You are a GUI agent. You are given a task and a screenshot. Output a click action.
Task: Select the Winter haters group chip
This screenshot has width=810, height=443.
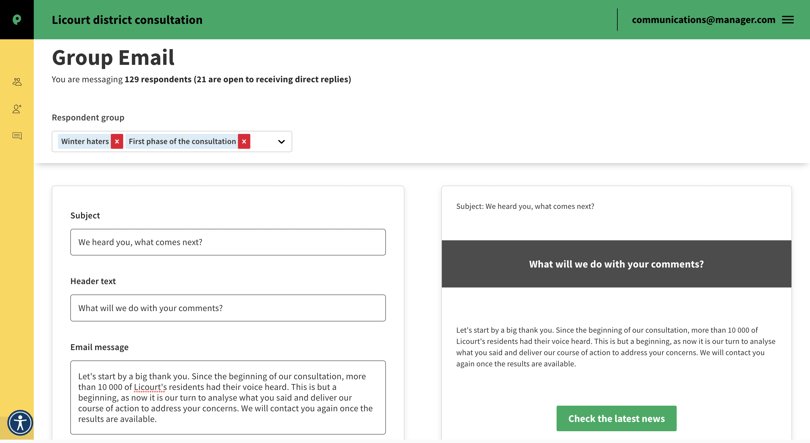[x=85, y=141]
